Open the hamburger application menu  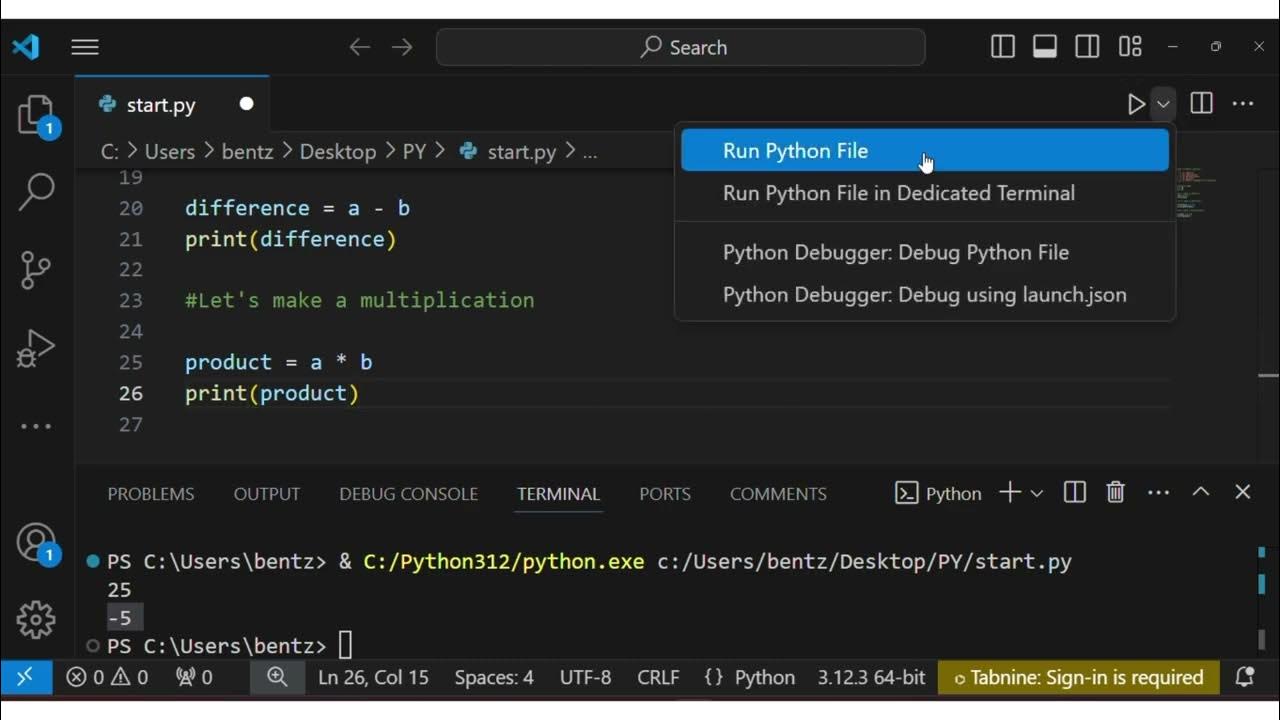(x=85, y=47)
